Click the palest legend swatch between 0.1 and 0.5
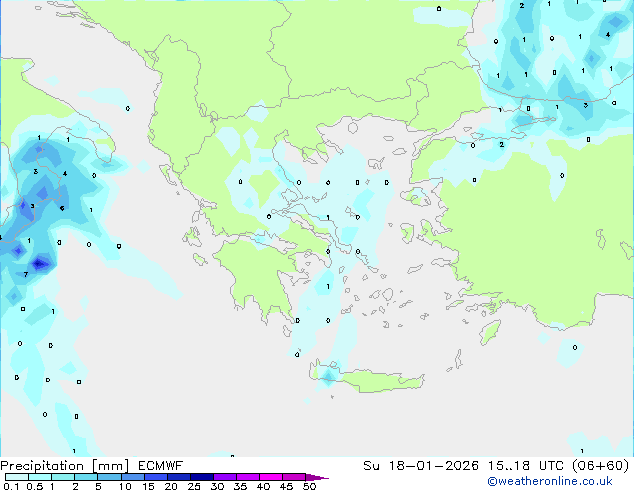The width and height of the screenshot is (634, 490). click(17, 477)
